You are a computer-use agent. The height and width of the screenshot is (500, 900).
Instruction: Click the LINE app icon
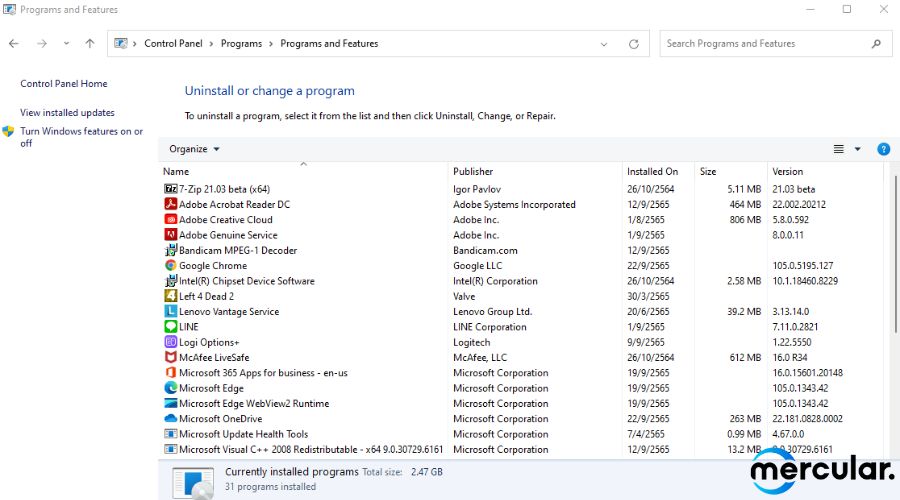170,327
